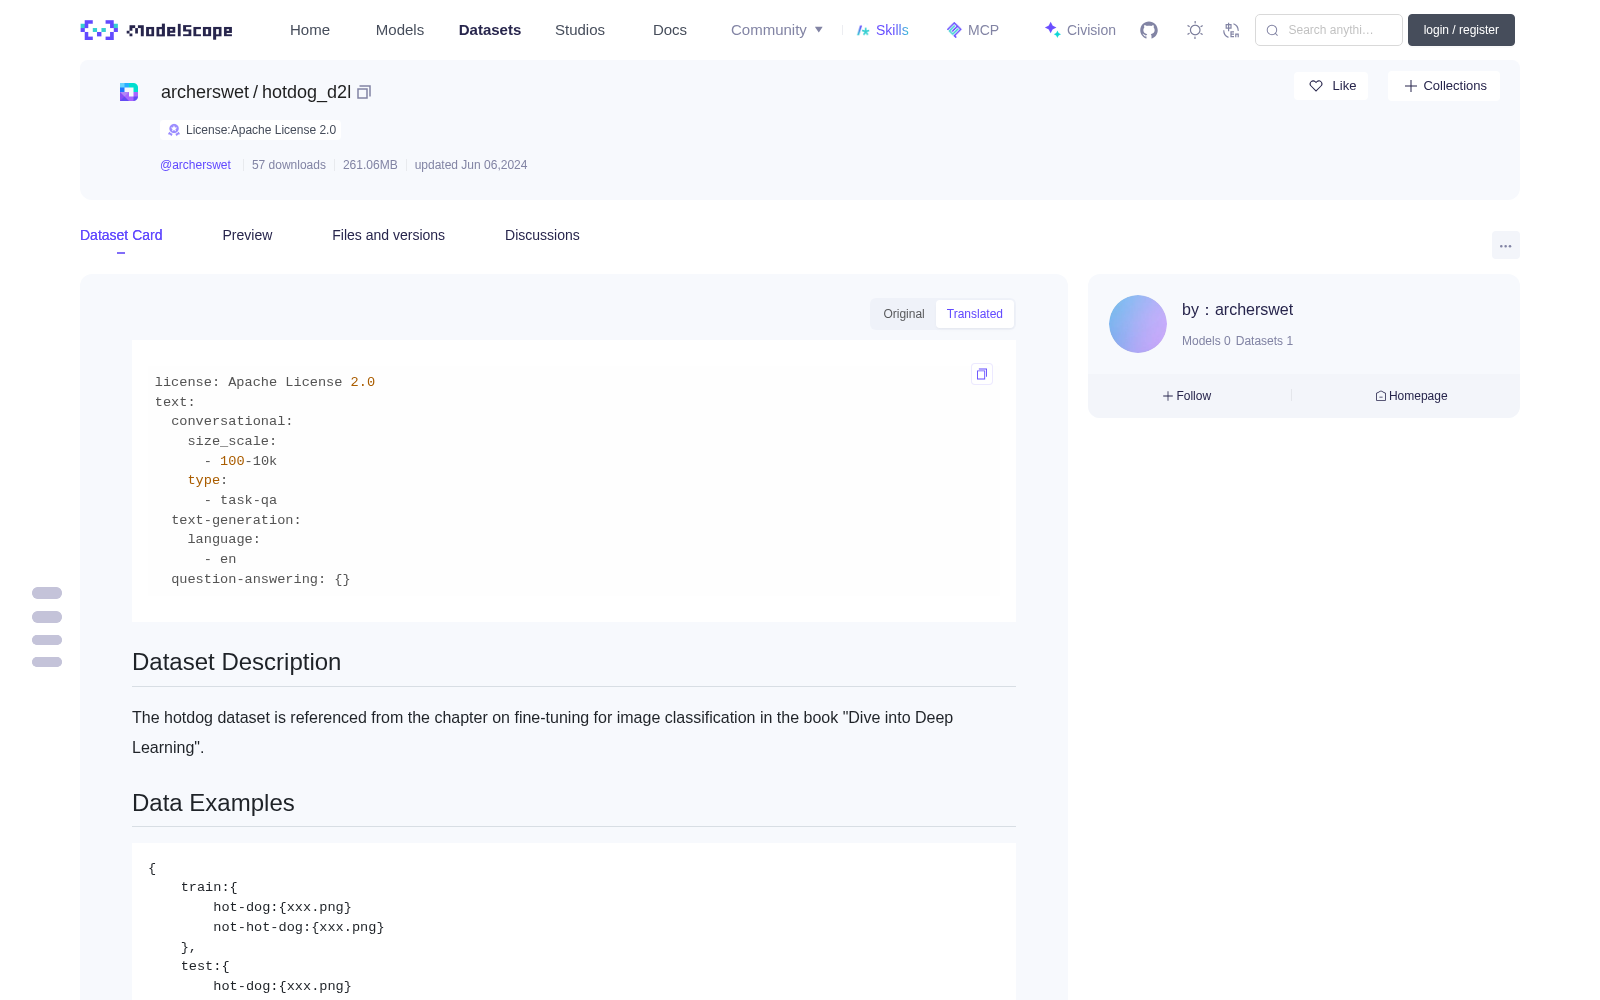
Task: Jump via first outline bar in left sidebar
Action: (x=47, y=593)
